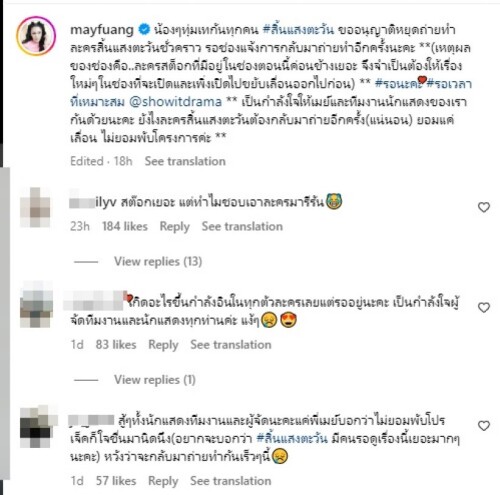See translation of the 184 likes comment

click(x=242, y=227)
